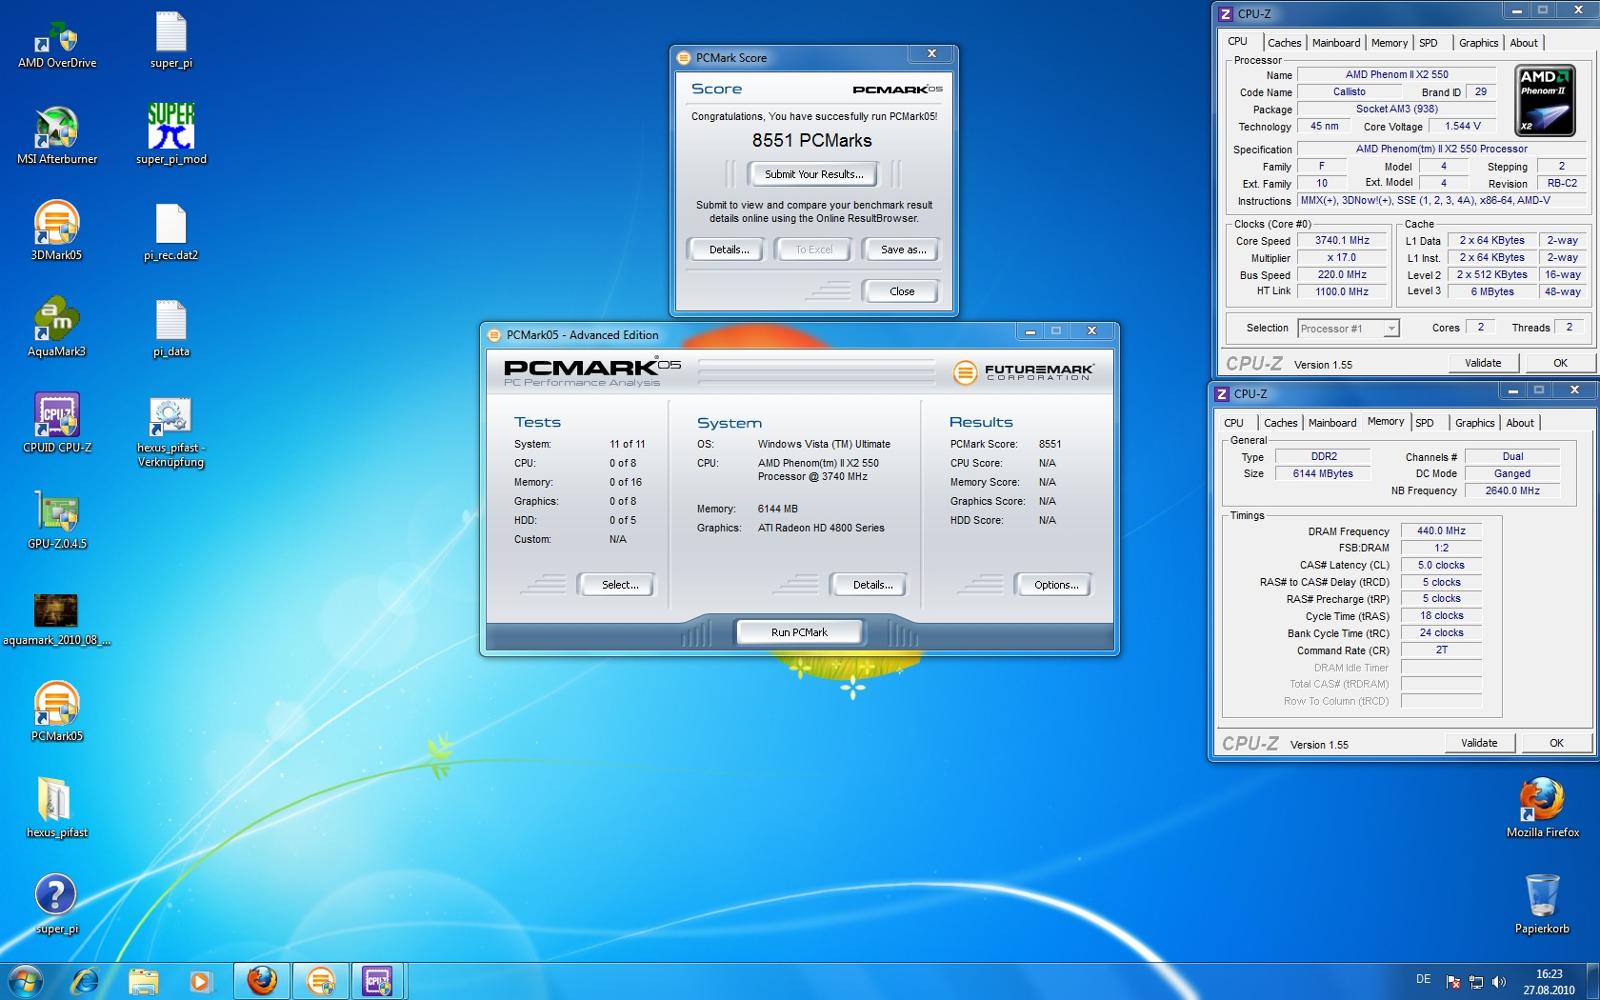Switch to CPU tab in bottom CPU-Z window
1600x1000 pixels.
coord(1234,423)
